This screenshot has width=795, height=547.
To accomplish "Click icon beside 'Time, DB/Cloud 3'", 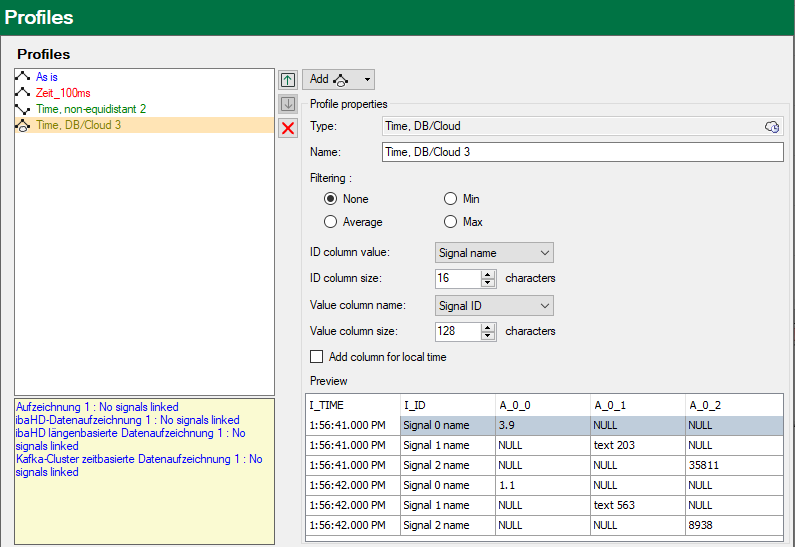I will coord(24,125).
